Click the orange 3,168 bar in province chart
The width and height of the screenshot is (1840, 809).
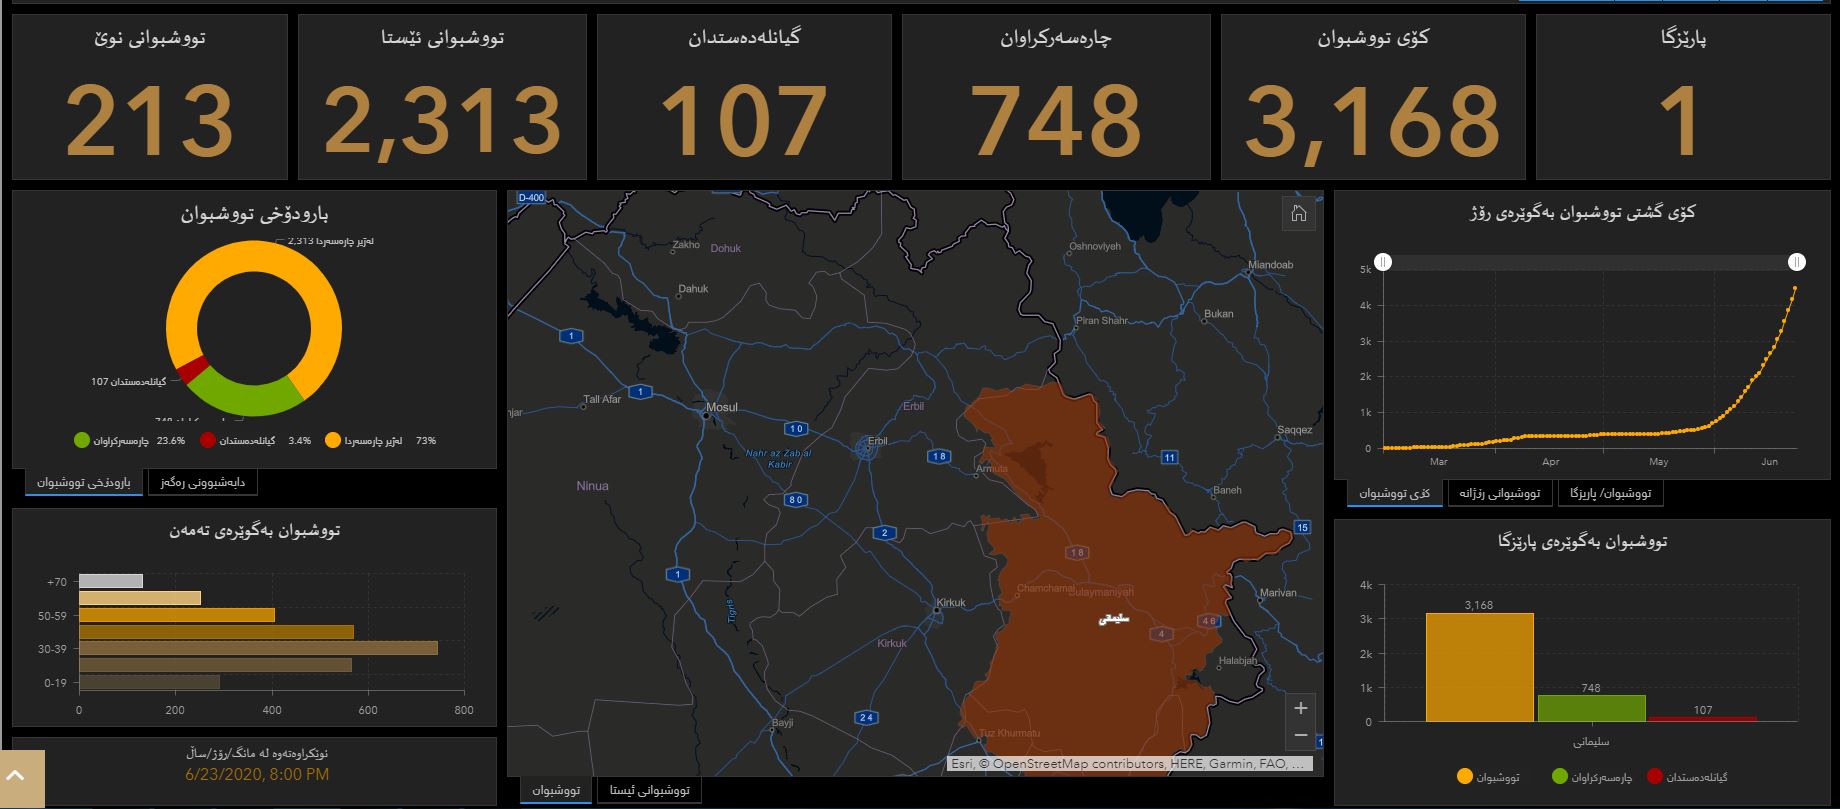tap(1479, 667)
